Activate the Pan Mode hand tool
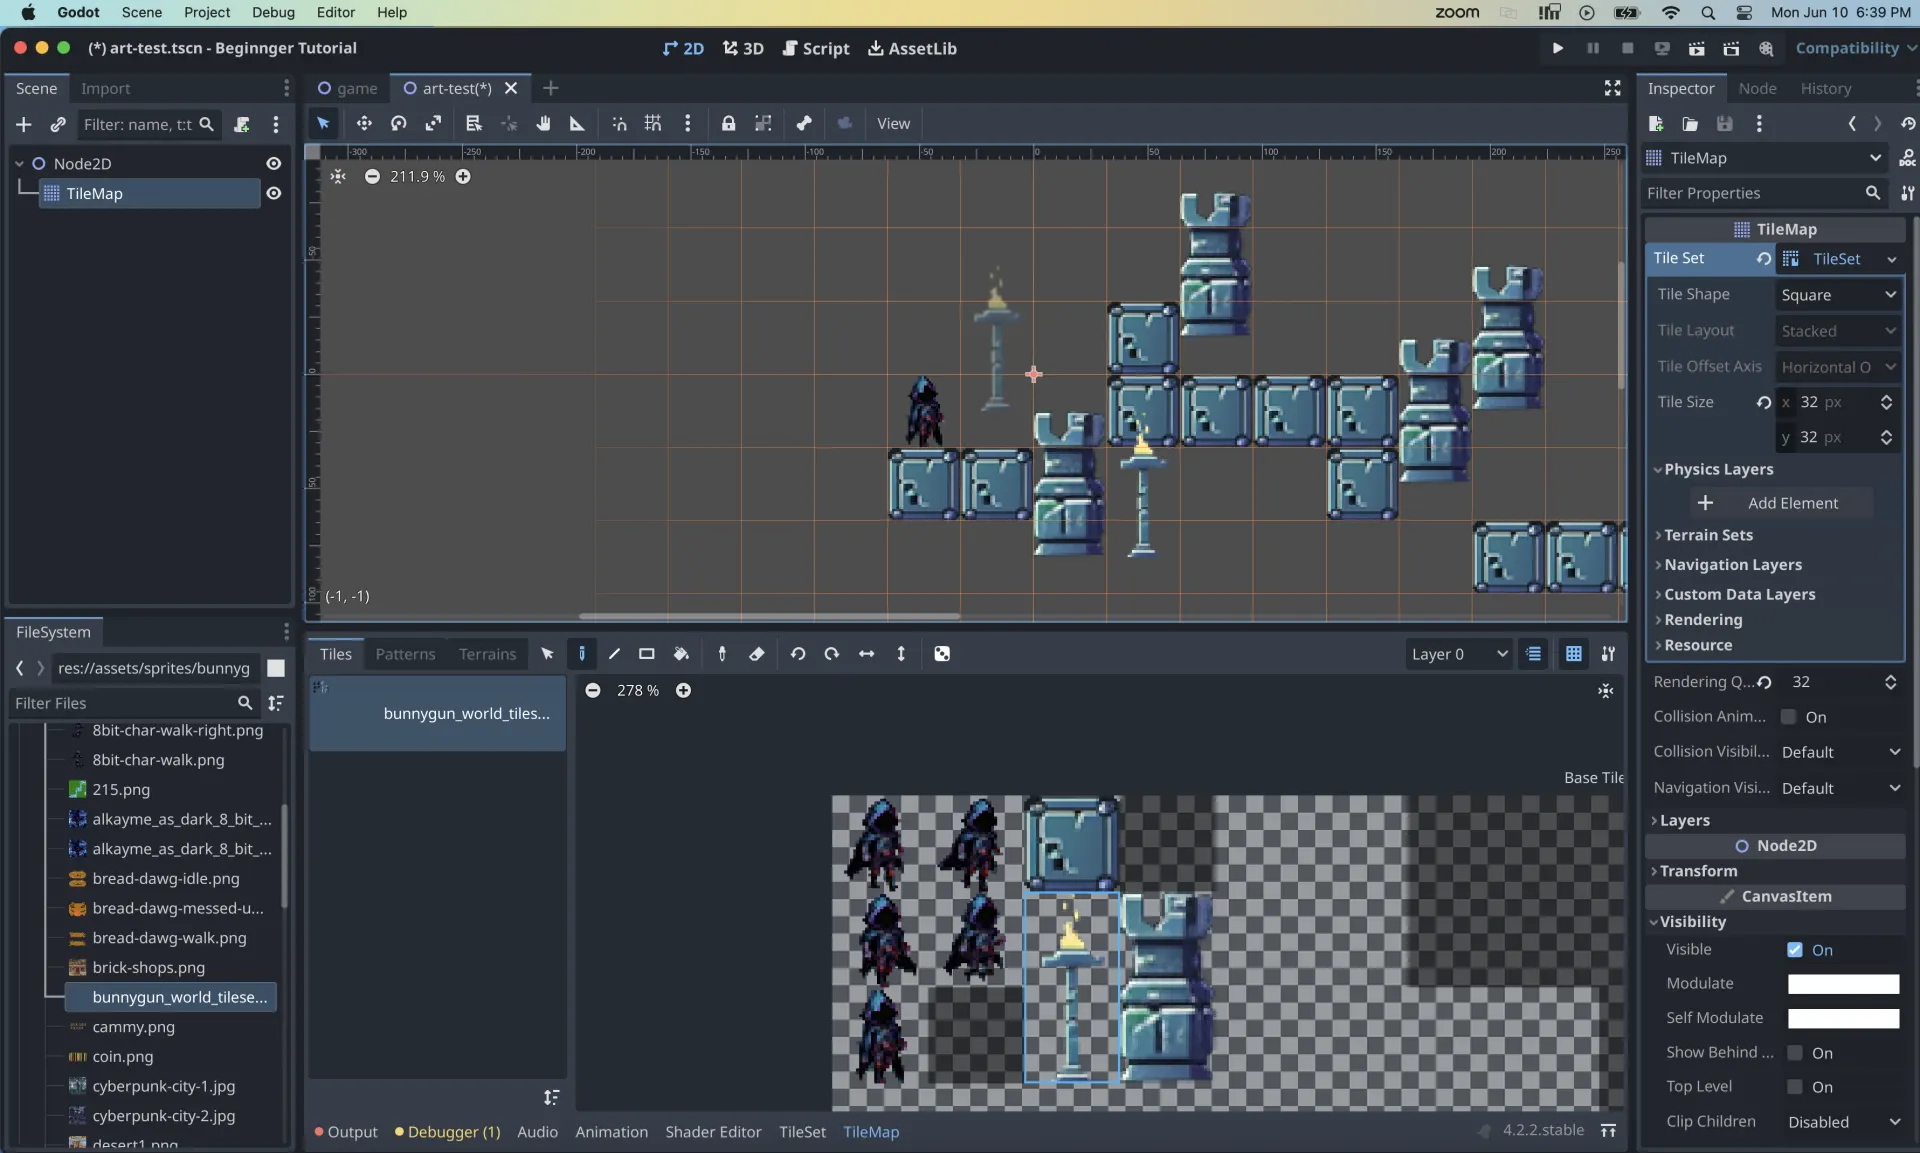The width and height of the screenshot is (1920, 1153). [543, 123]
